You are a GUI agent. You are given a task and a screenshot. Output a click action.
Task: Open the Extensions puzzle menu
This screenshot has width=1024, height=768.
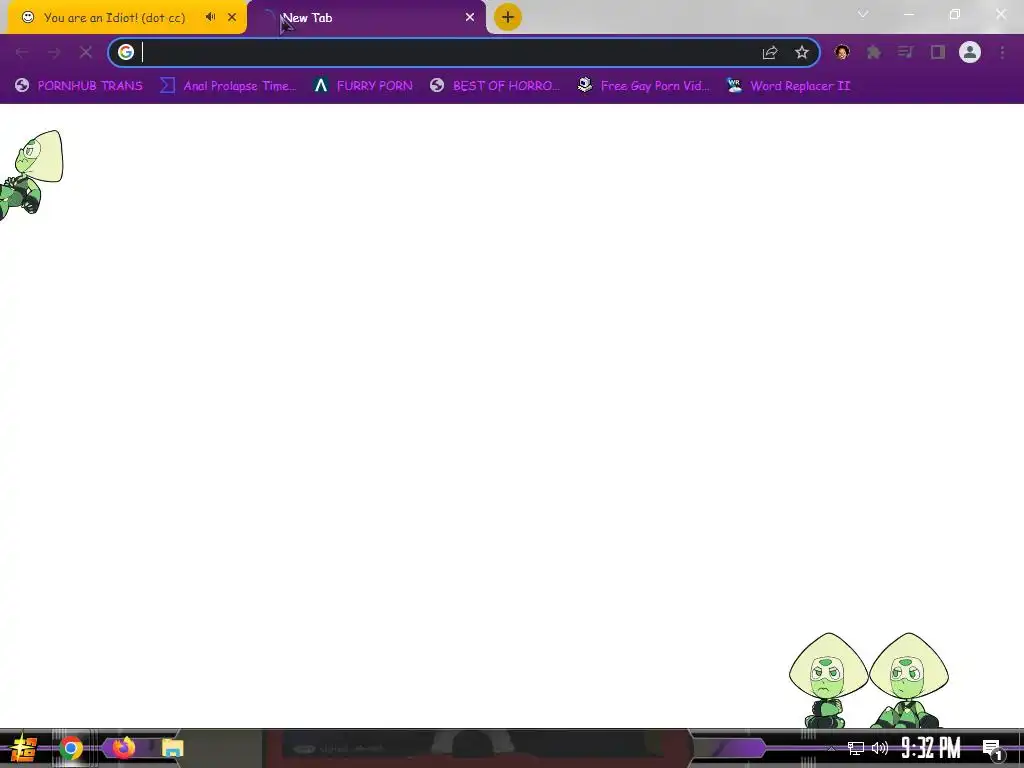point(874,52)
